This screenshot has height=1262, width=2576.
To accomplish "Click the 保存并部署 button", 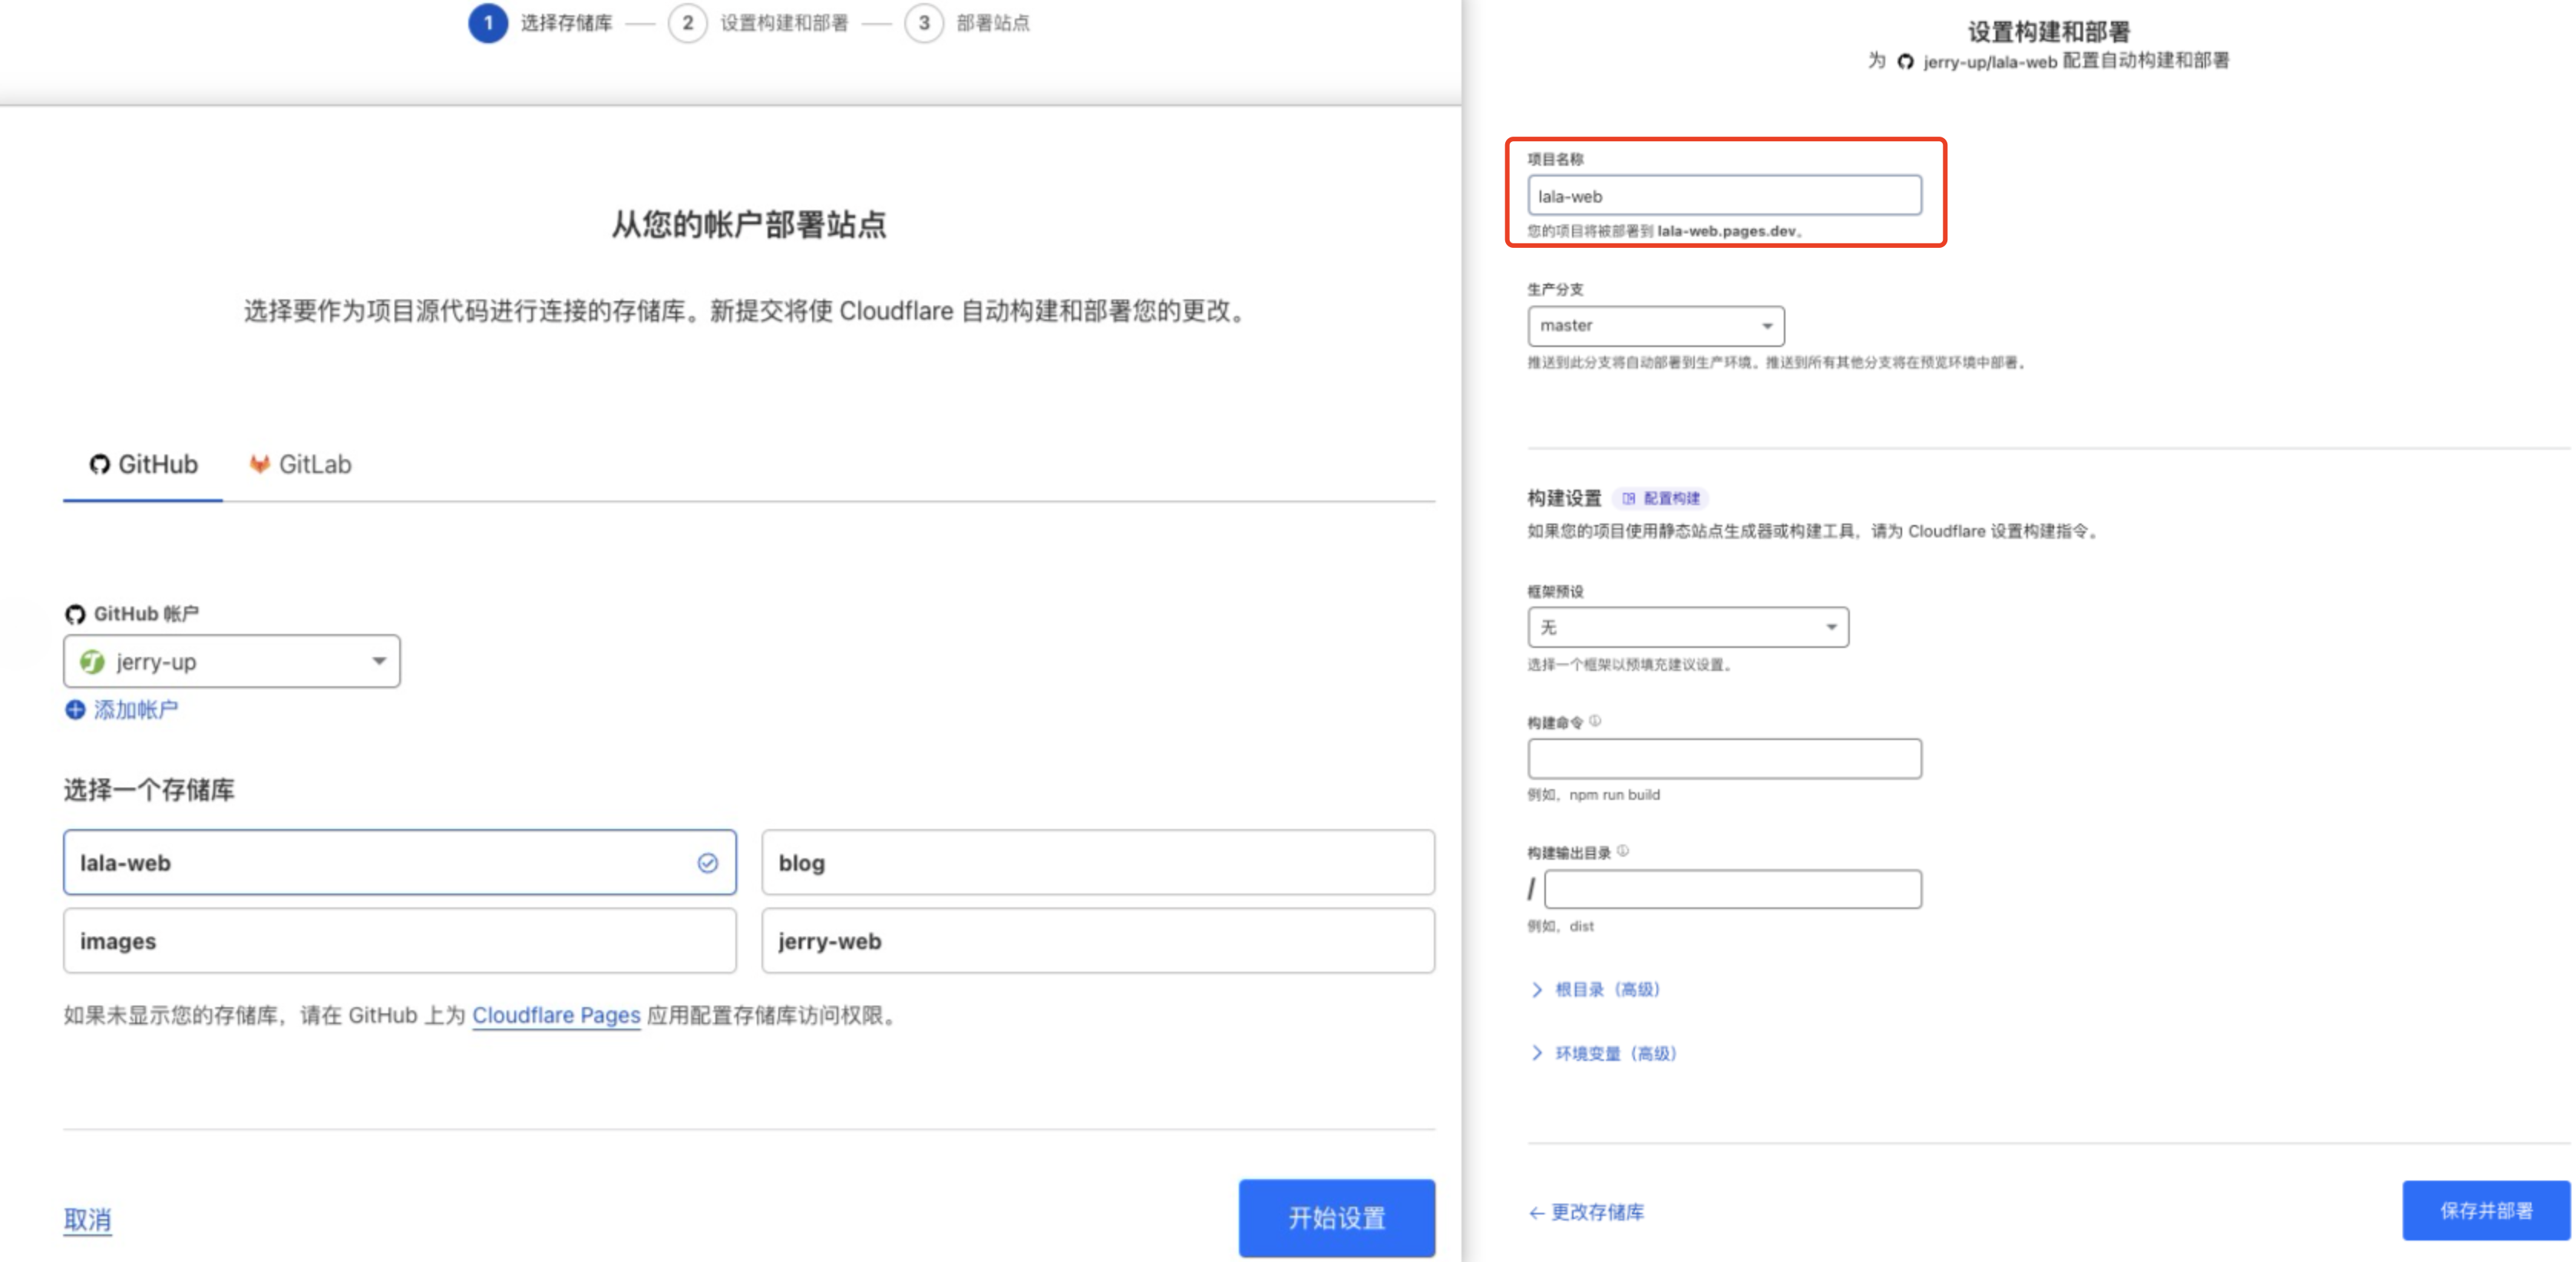I will click(2487, 1211).
